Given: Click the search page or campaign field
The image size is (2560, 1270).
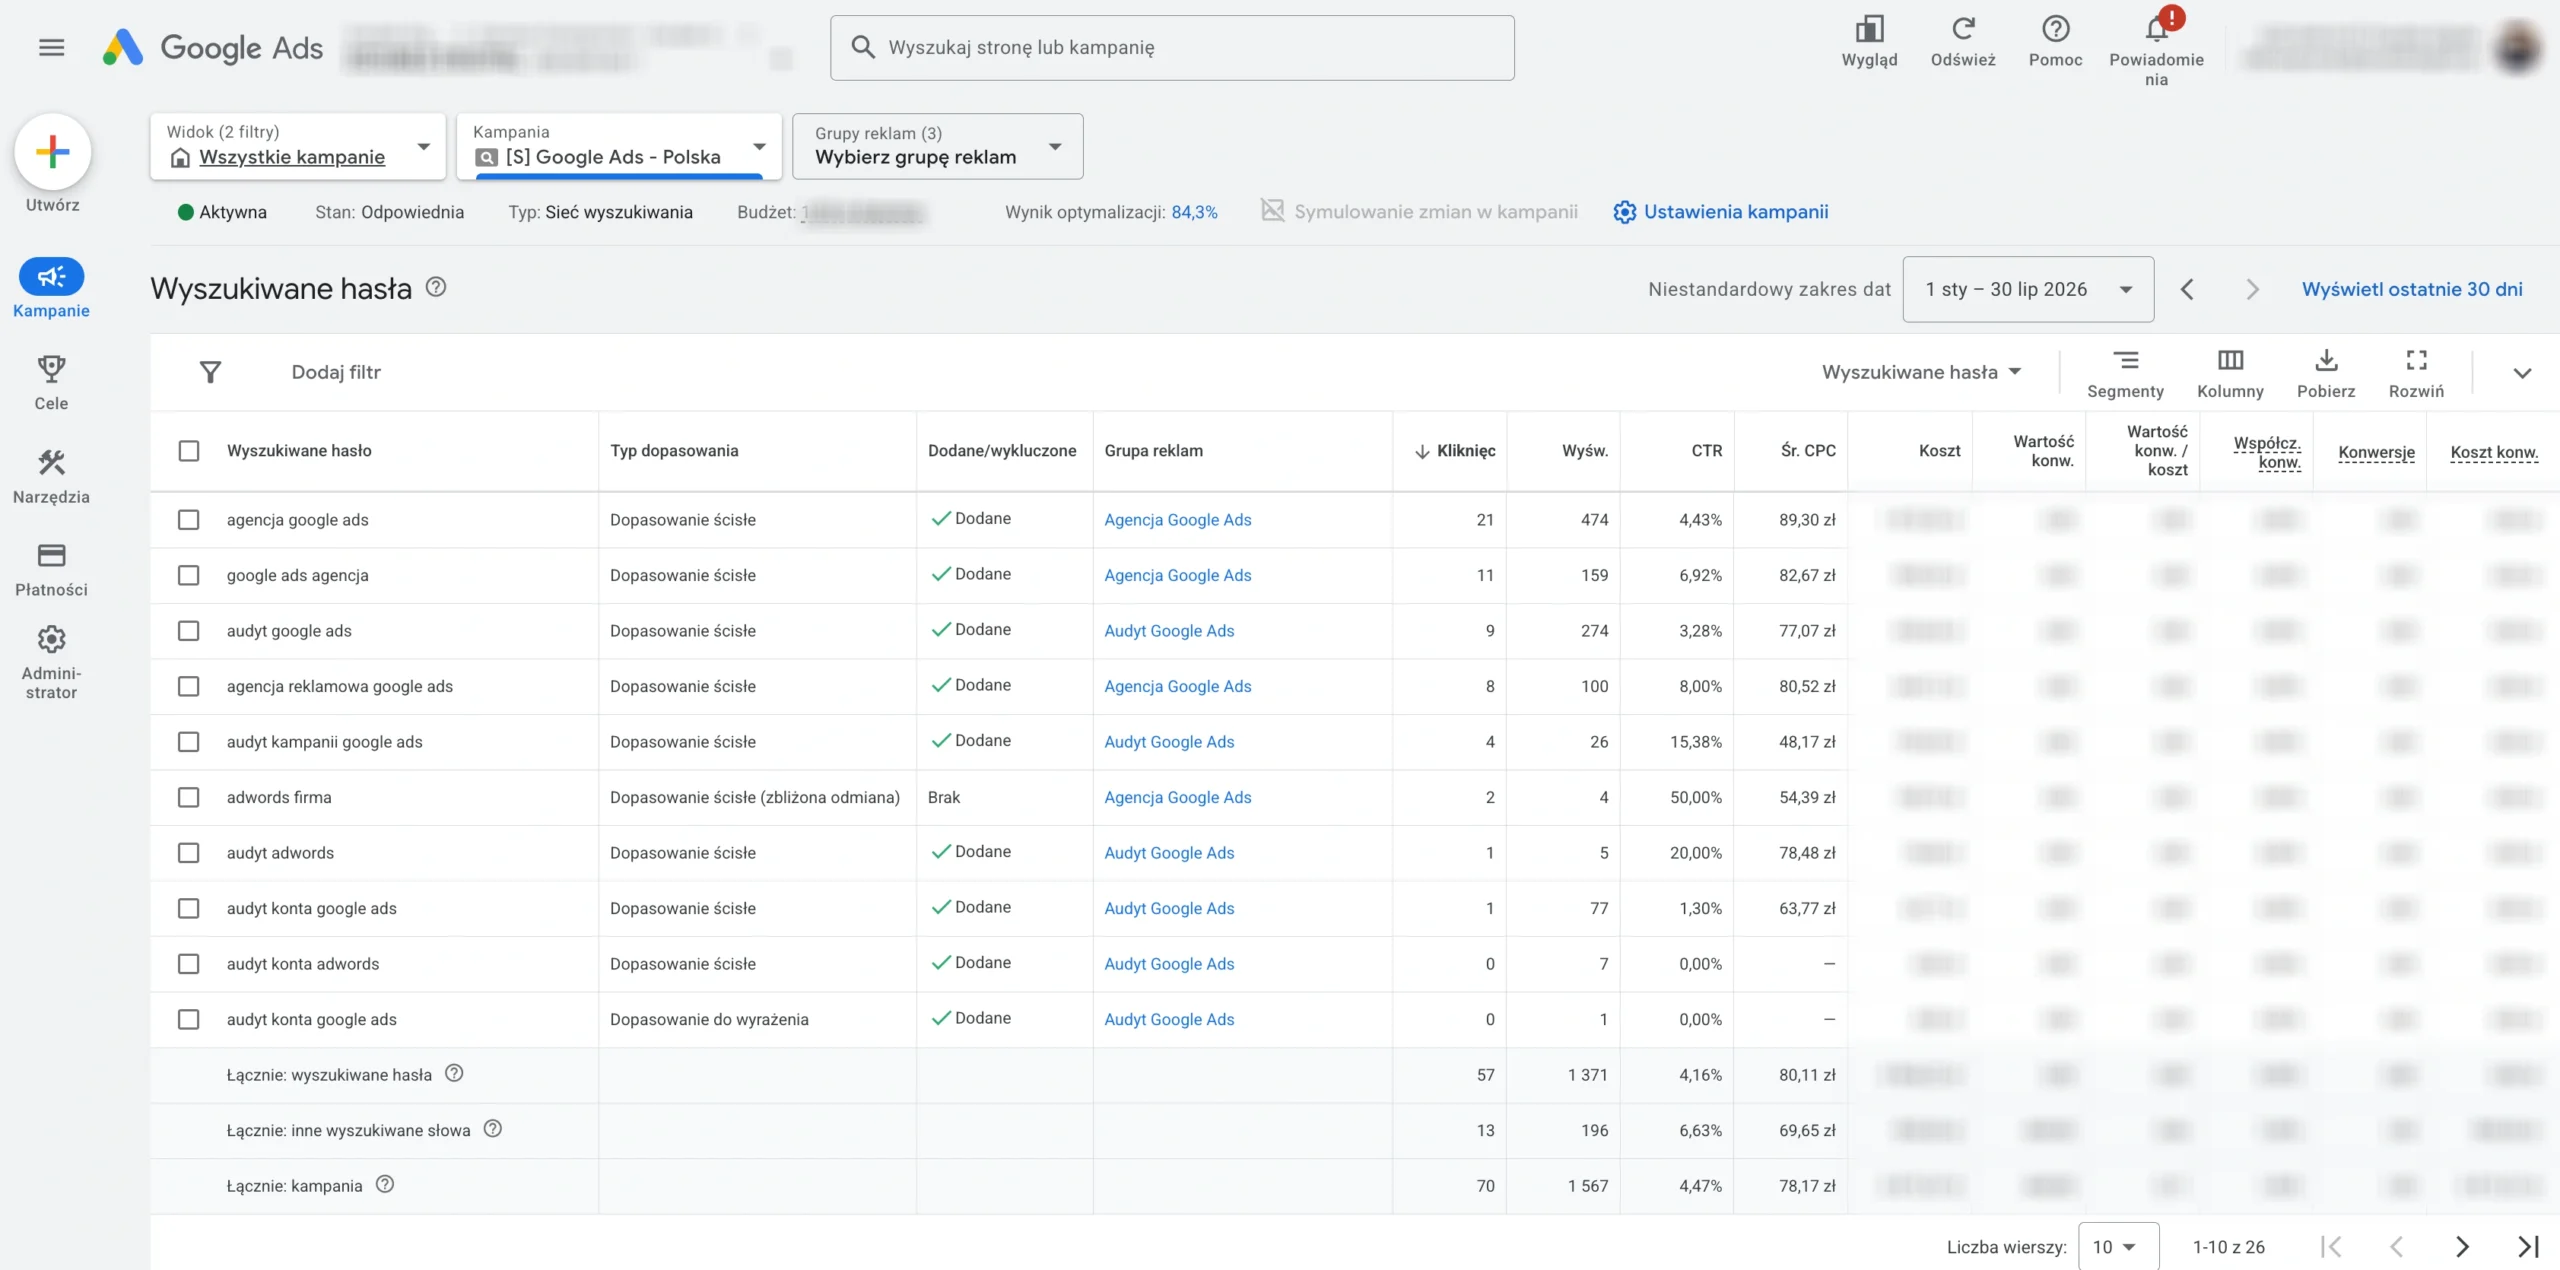Looking at the screenshot, I should (x=1172, y=47).
